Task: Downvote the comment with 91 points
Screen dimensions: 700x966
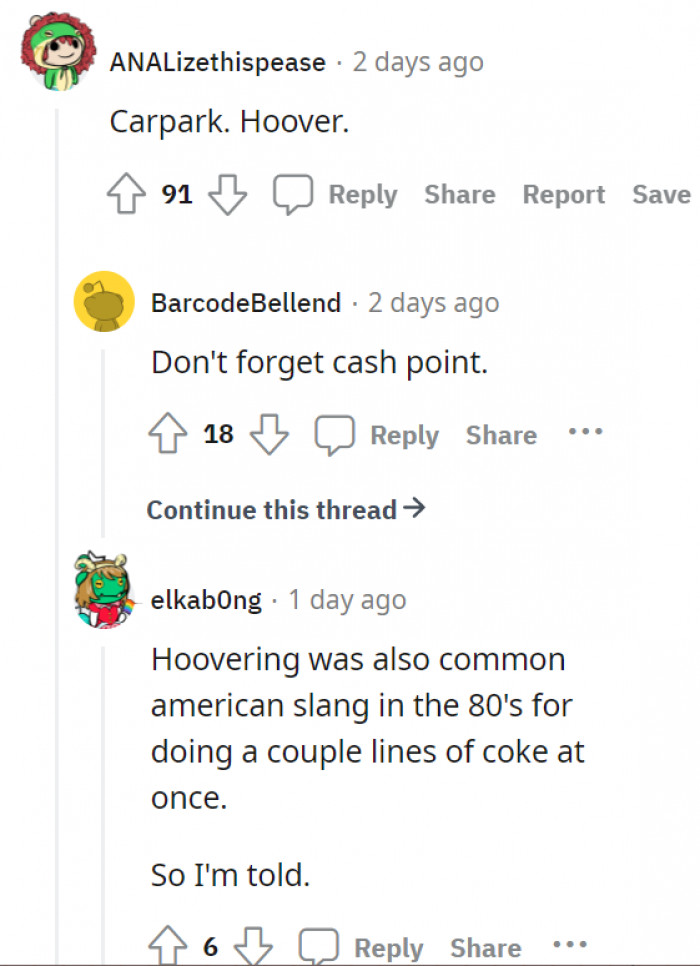Action: [227, 195]
